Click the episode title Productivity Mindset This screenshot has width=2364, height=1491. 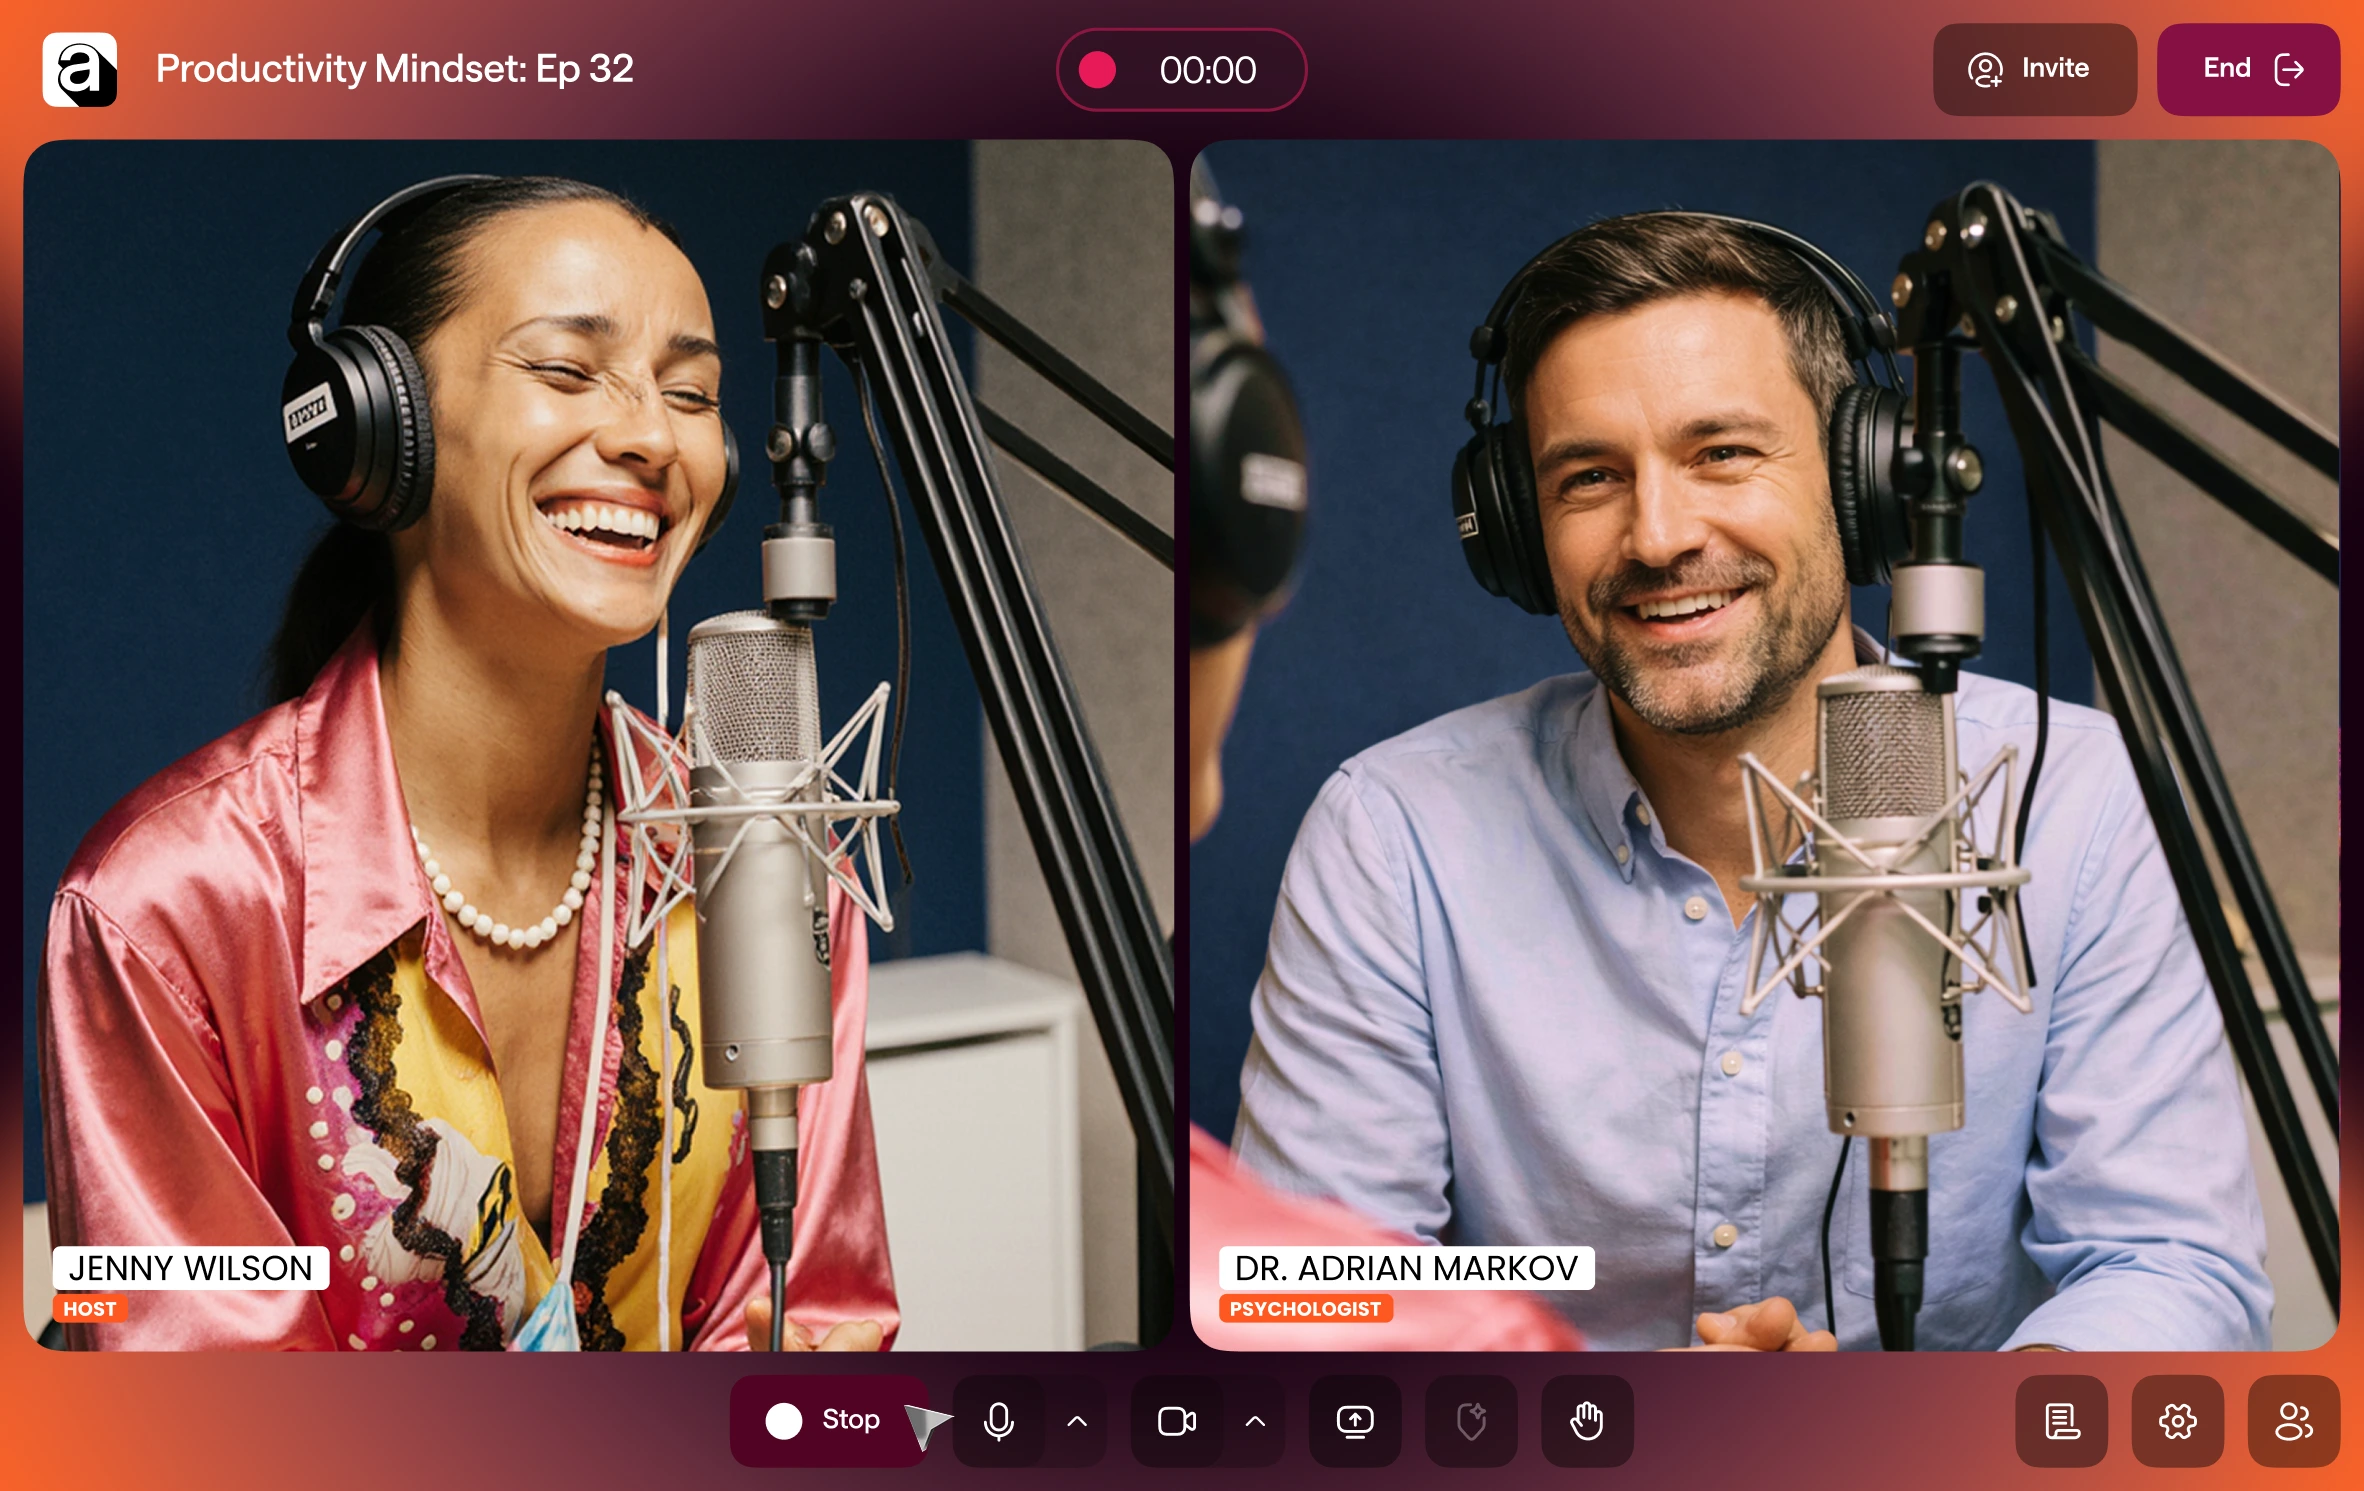point(394,69)
